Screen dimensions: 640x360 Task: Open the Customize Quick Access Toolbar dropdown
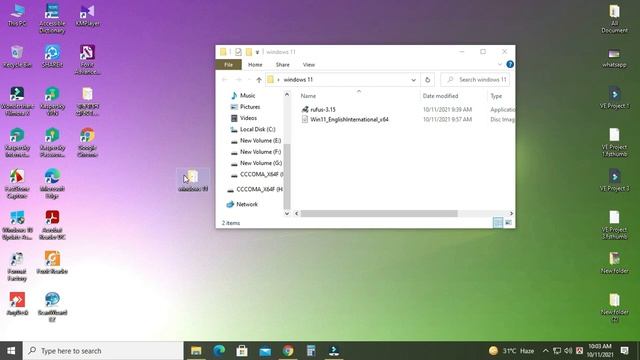[258, 52]
